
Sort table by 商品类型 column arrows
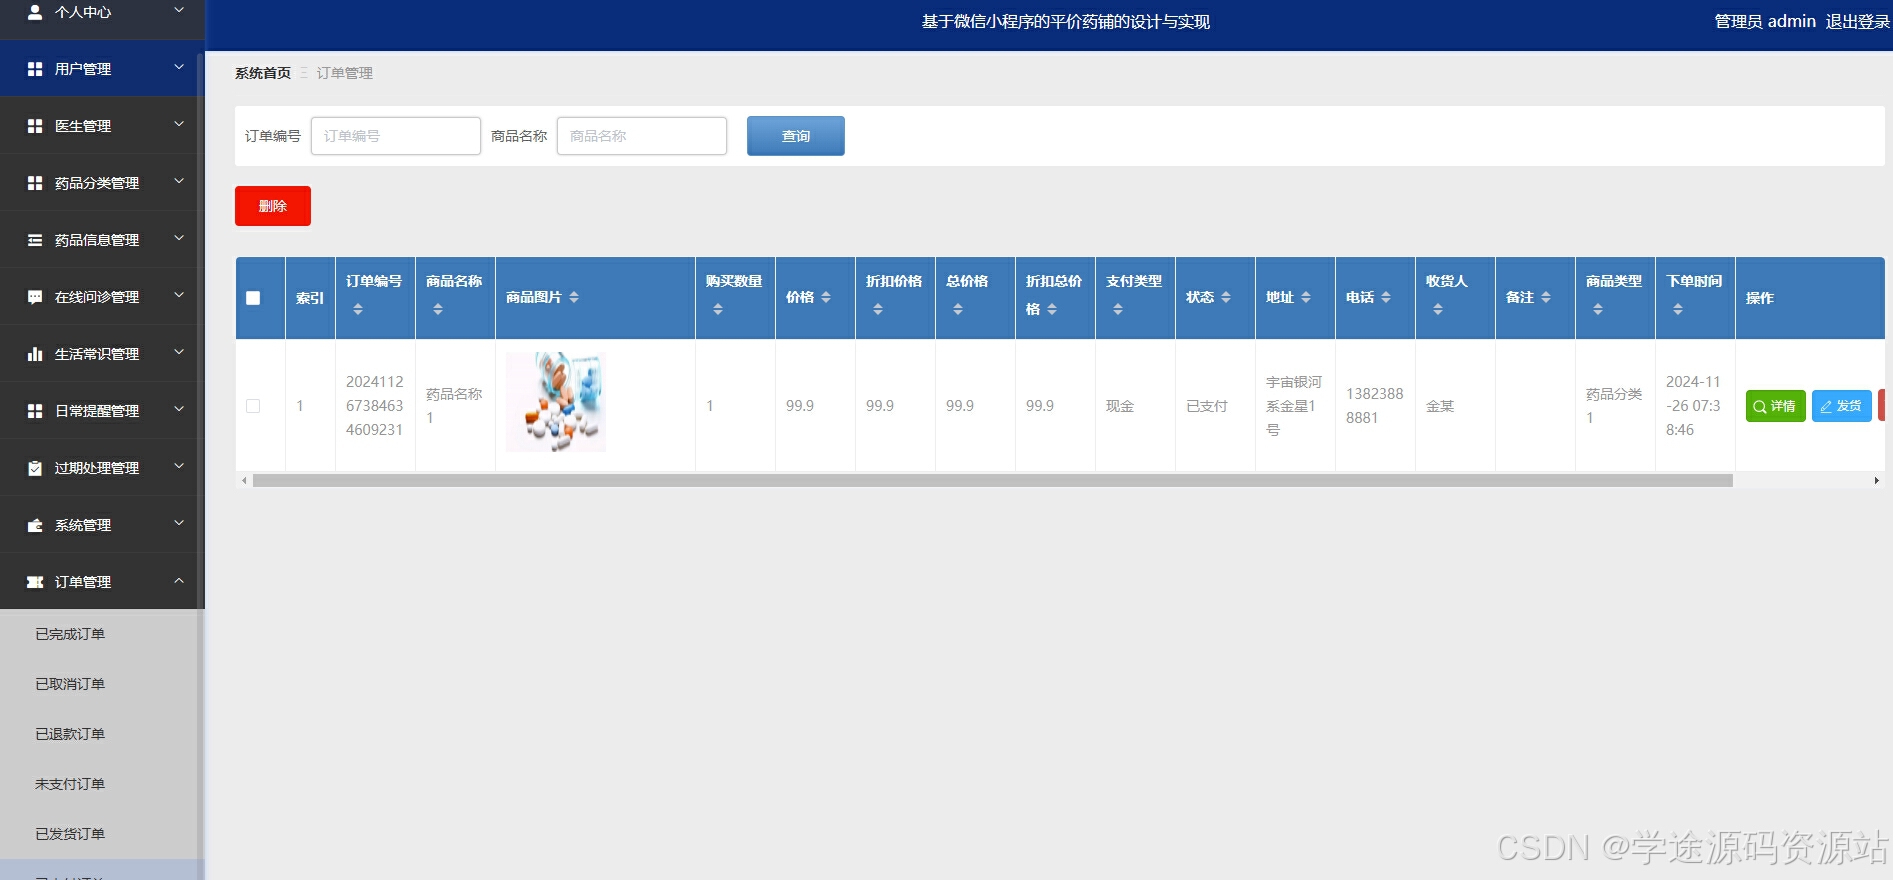click(x=1598, y=310)
